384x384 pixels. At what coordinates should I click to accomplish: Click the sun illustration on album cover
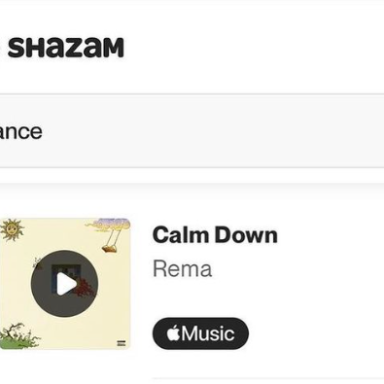coord(12,229)
